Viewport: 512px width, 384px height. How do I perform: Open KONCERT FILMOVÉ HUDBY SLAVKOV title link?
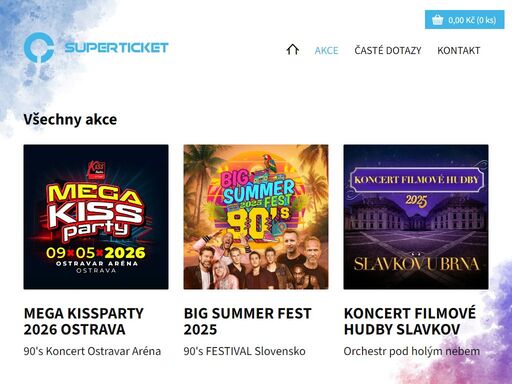click(410, 321)
